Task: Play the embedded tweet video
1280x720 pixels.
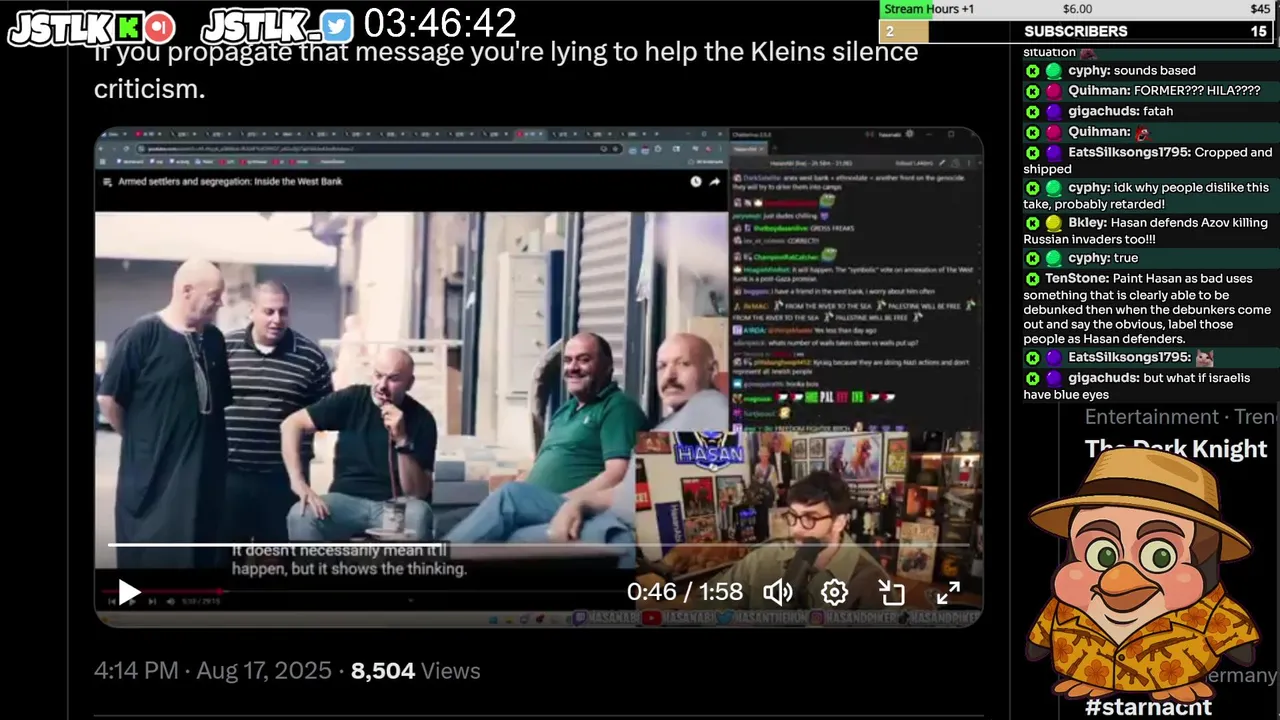Action: pyautogui.click(x=129, y=592)
